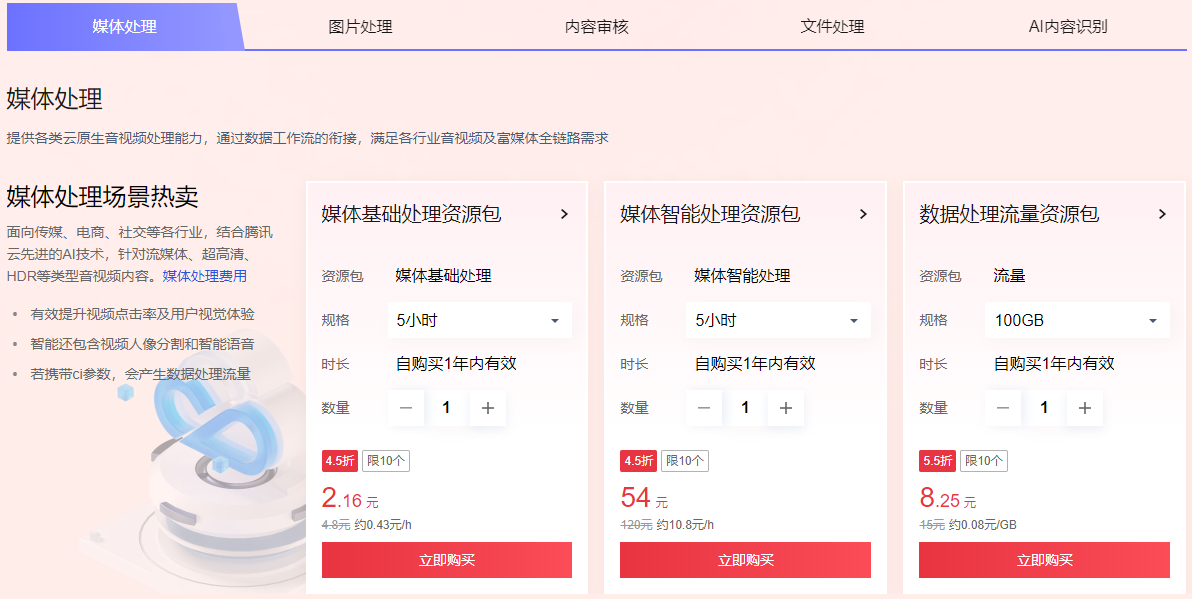Increase quantity for 流量 resource package

1085,408
